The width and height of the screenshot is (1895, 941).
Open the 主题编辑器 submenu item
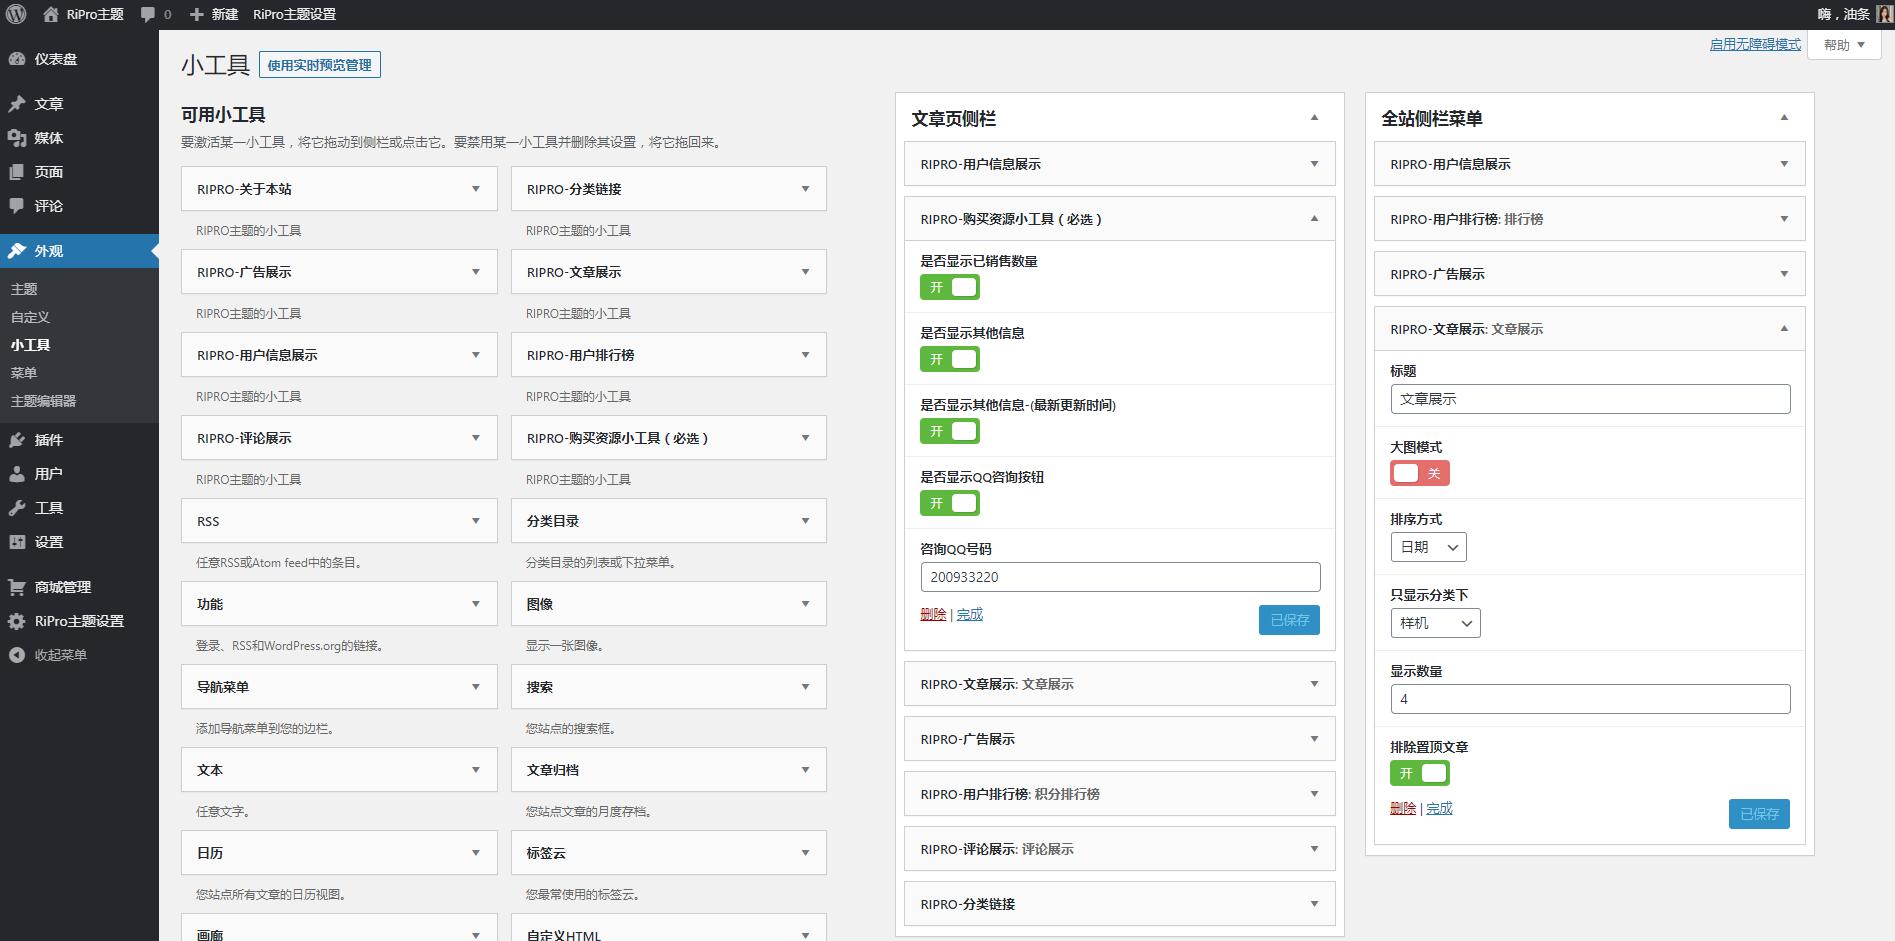pyautogui.click(x=43, y=401)
